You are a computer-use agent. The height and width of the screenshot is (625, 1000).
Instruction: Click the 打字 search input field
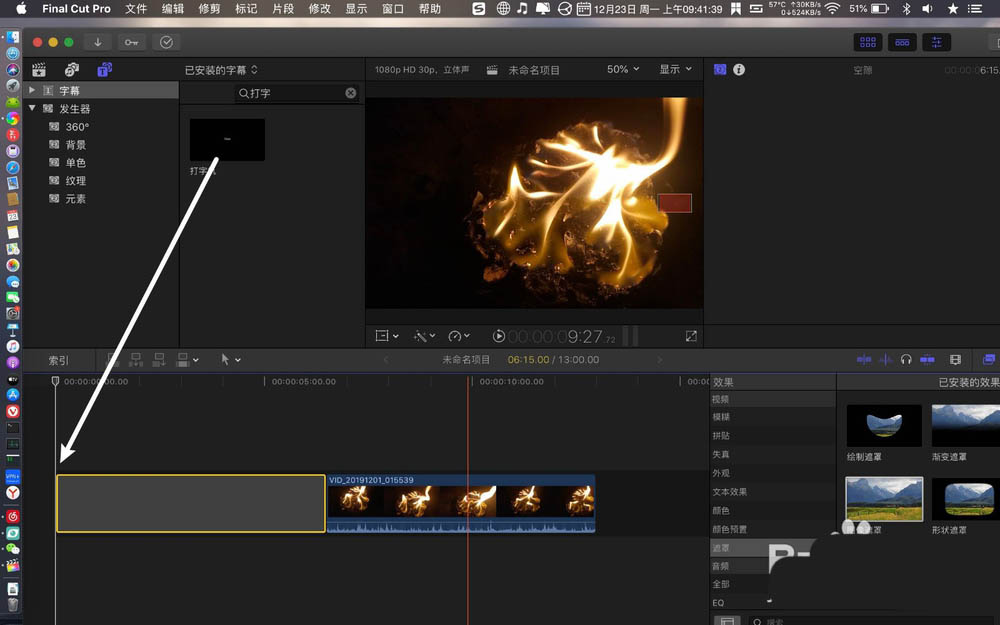point(297,93)
